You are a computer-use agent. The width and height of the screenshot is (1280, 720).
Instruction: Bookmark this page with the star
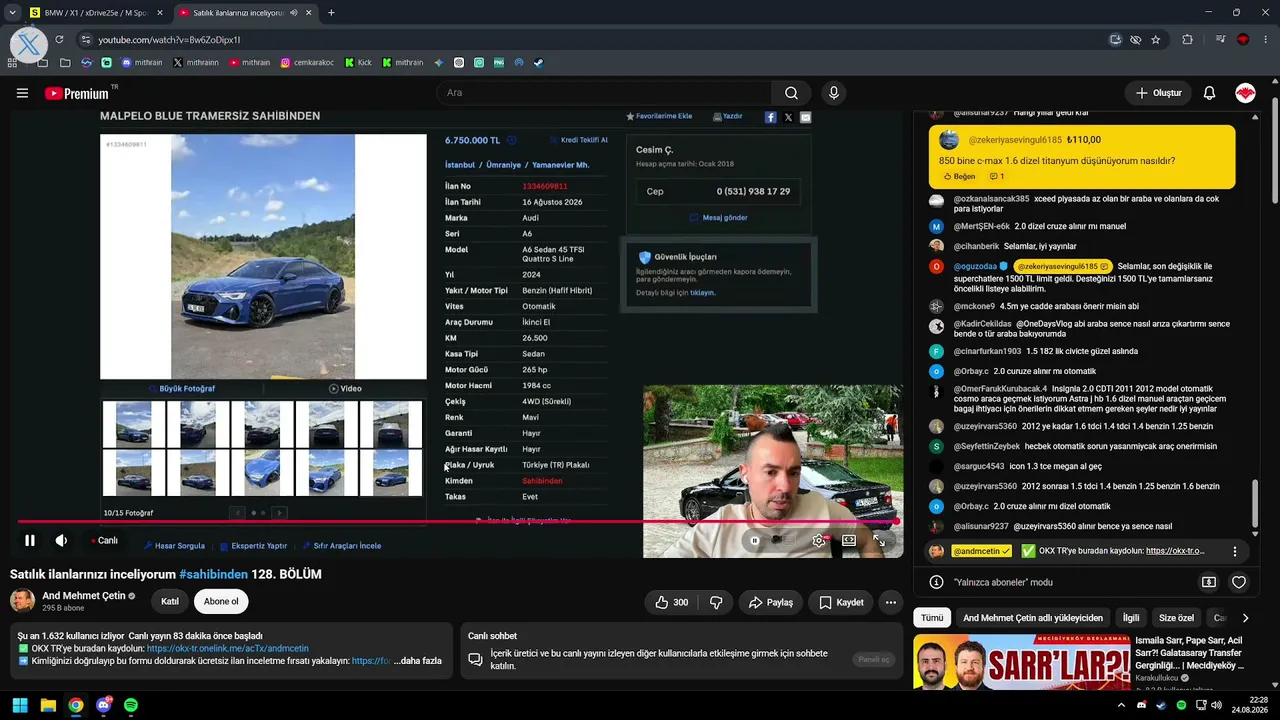point(1156,40)
